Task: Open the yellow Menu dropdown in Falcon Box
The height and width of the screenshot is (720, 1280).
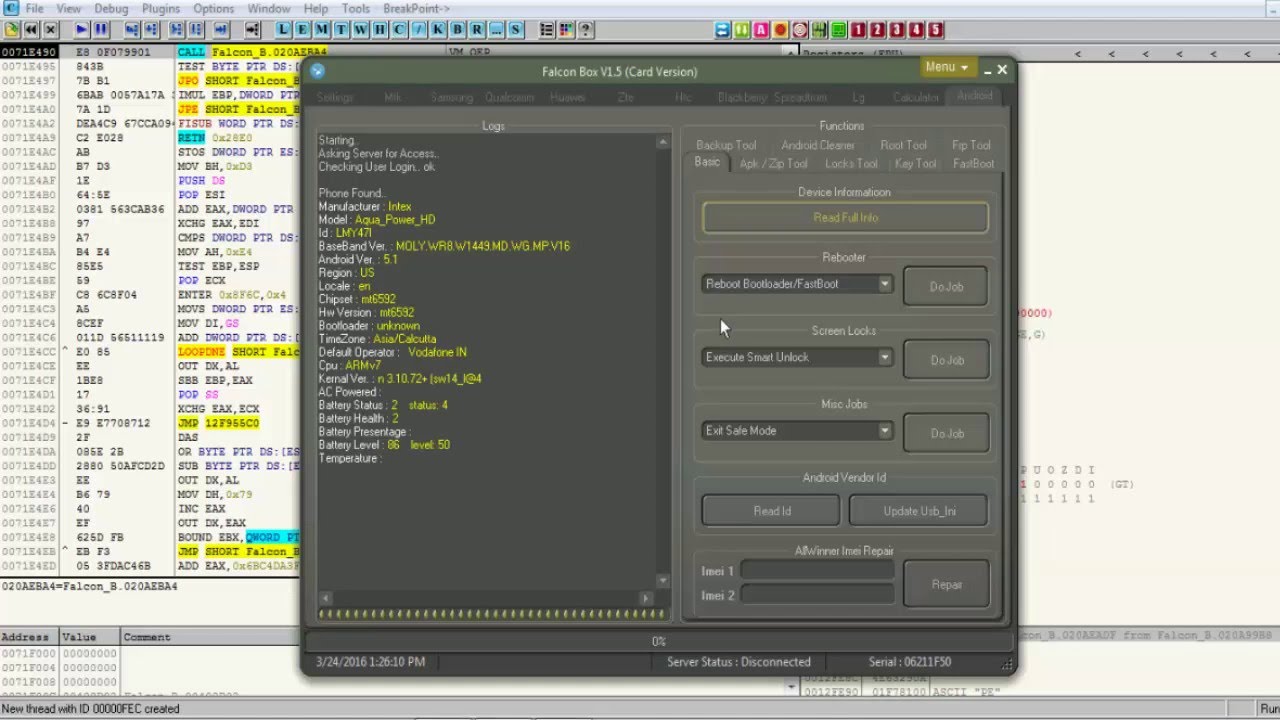Action: click(946, 67)
